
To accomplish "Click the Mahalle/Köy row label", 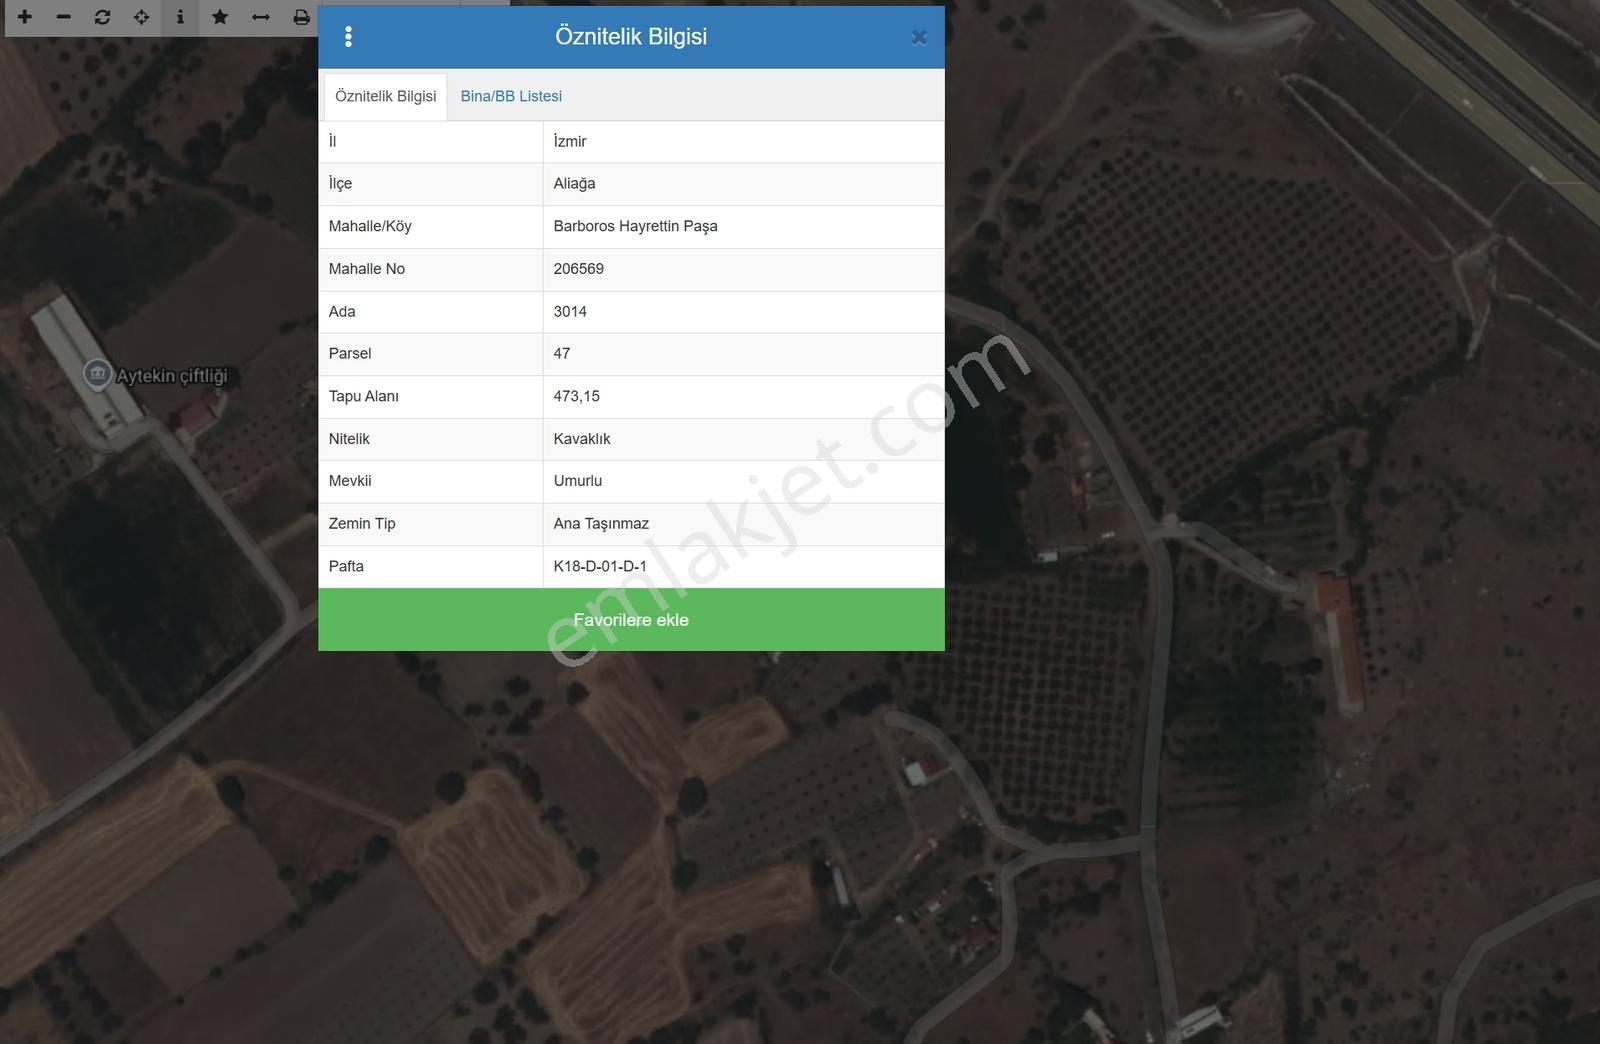I will 370,226.
